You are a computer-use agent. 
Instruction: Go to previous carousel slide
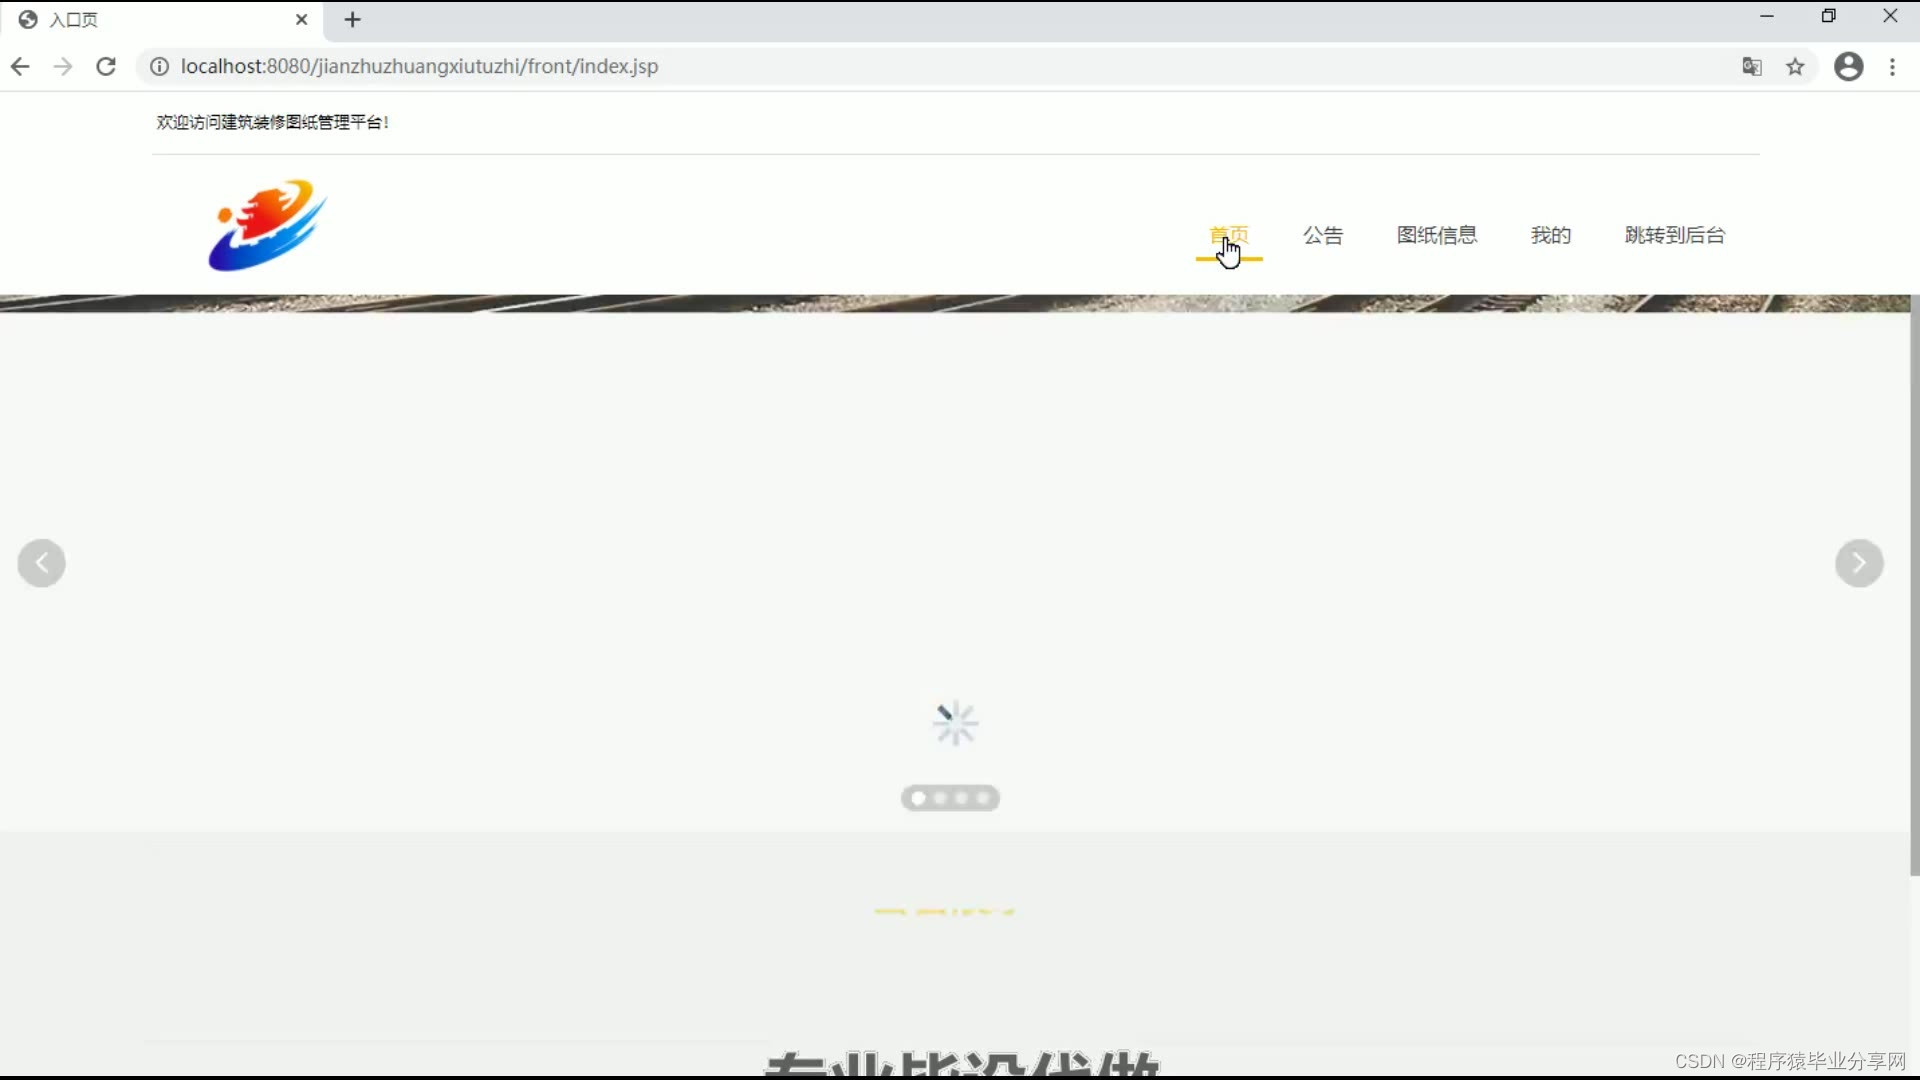pyautogui.click(x=42, y=563)
